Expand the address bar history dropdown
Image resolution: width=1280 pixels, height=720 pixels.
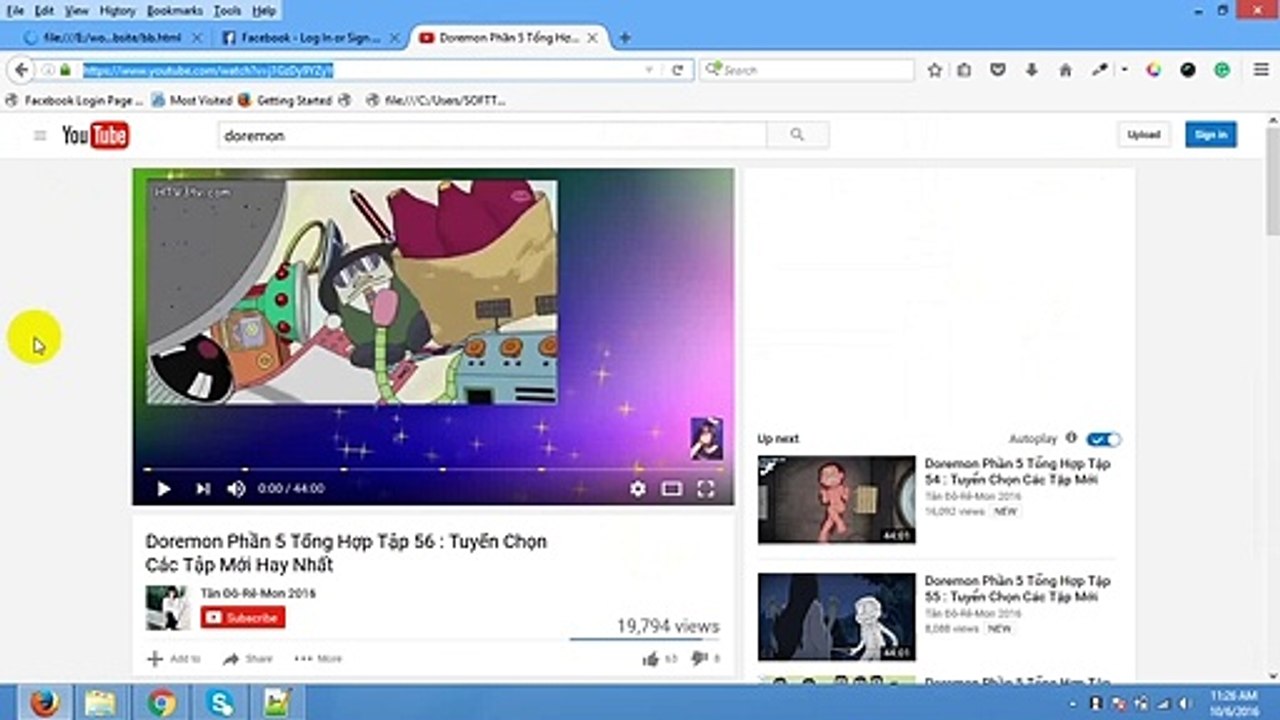[649, 70]
